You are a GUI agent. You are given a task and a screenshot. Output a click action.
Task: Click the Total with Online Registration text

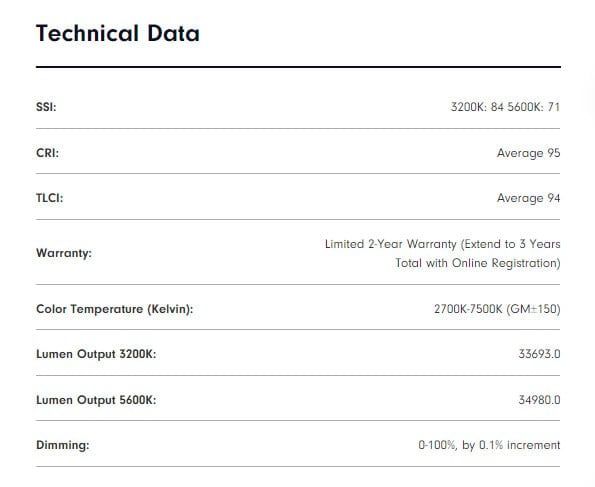point(478,263)
